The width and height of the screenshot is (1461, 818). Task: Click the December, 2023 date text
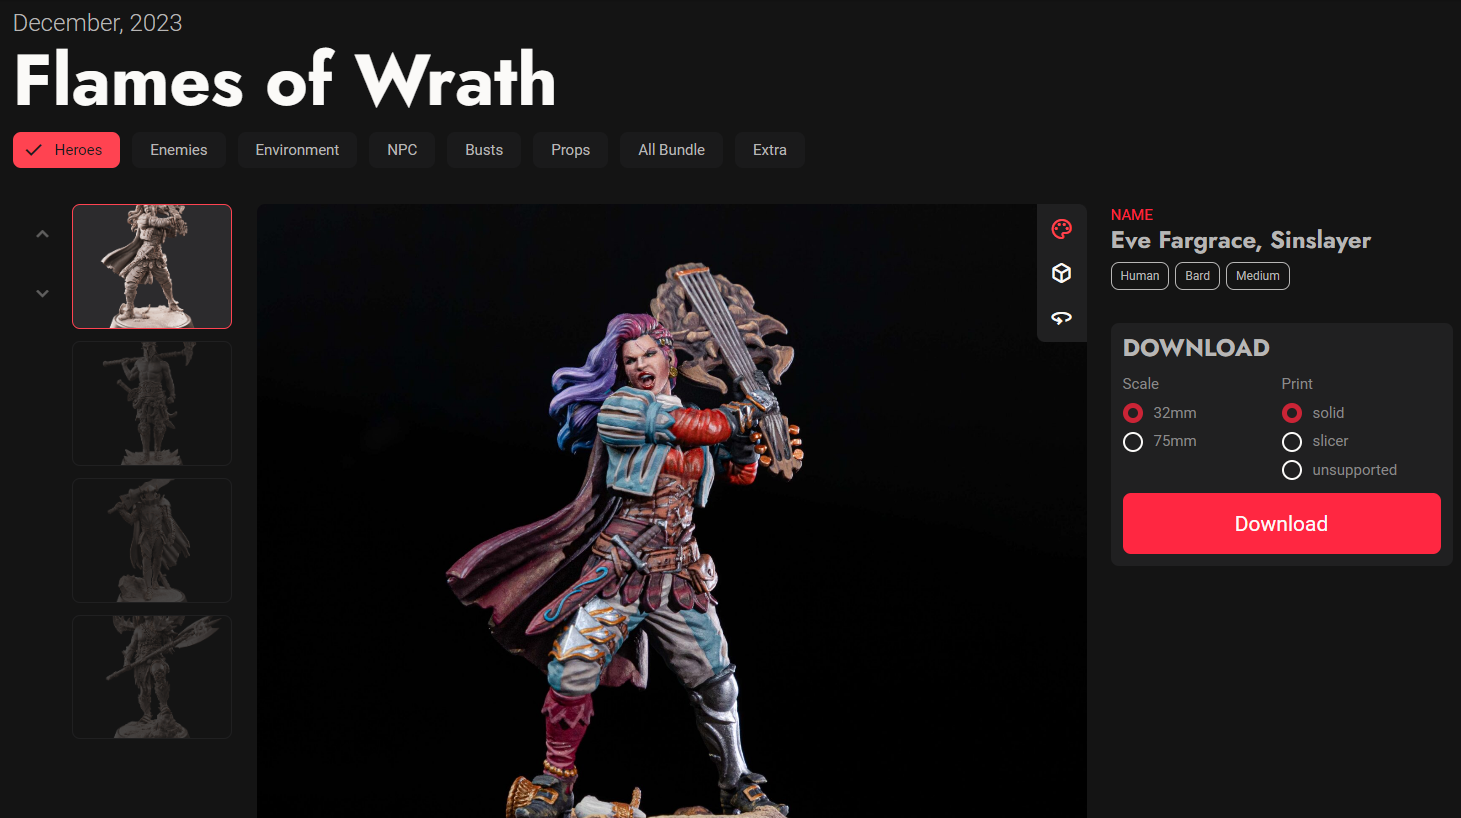(98, 23)
